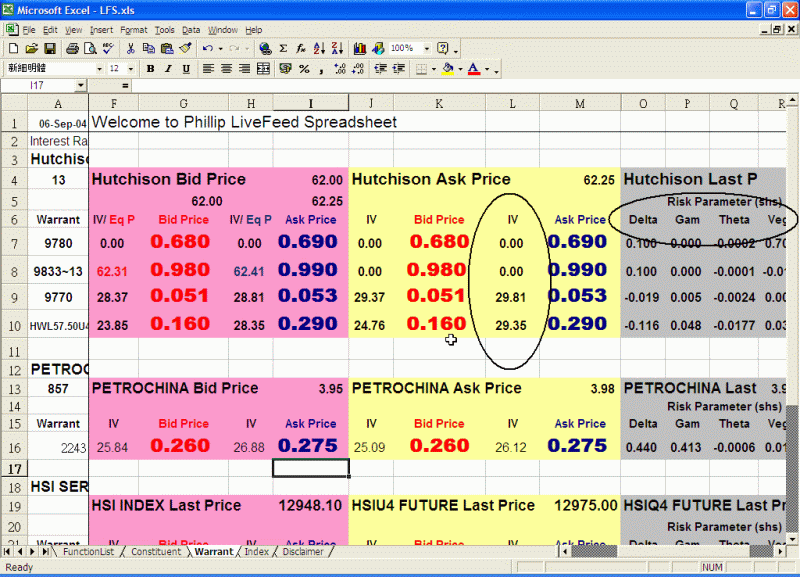The width and height of the screenshot is (800, 577).
Task: Toggle Underline formatting
Action: [x=186, y=69]
